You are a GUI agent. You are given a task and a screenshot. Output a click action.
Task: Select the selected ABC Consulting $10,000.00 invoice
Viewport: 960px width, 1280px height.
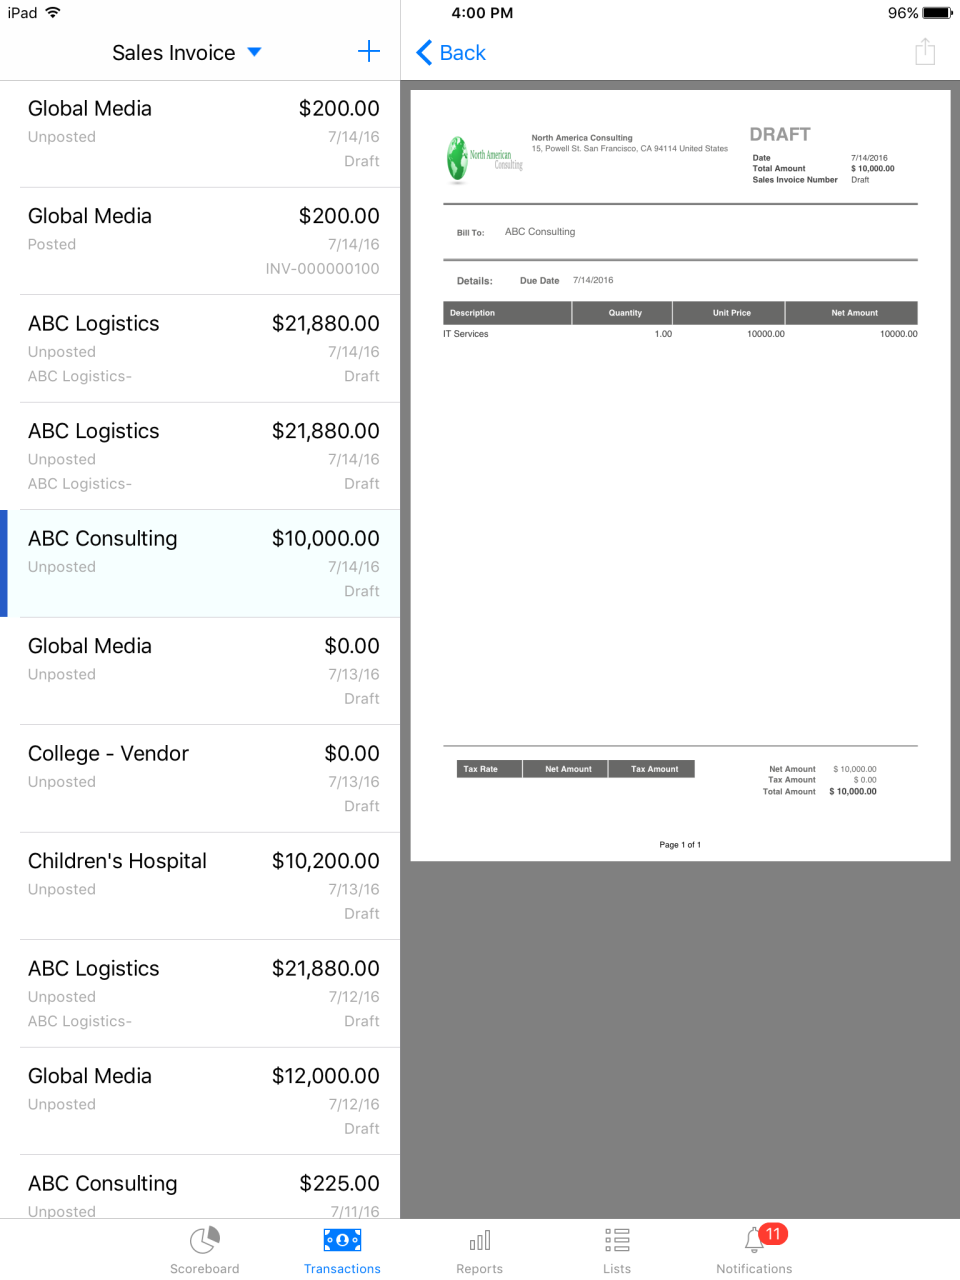click(x=200, y=564)
